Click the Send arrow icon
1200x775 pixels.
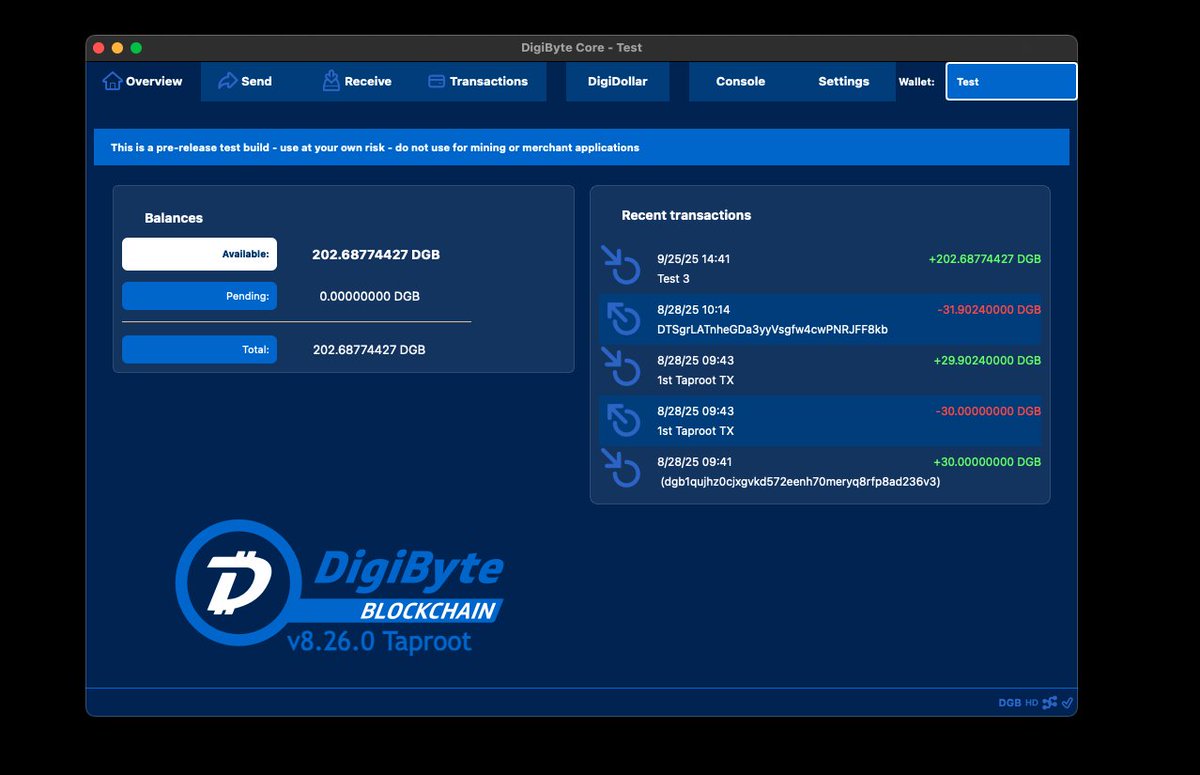click(x=227, y=81)
